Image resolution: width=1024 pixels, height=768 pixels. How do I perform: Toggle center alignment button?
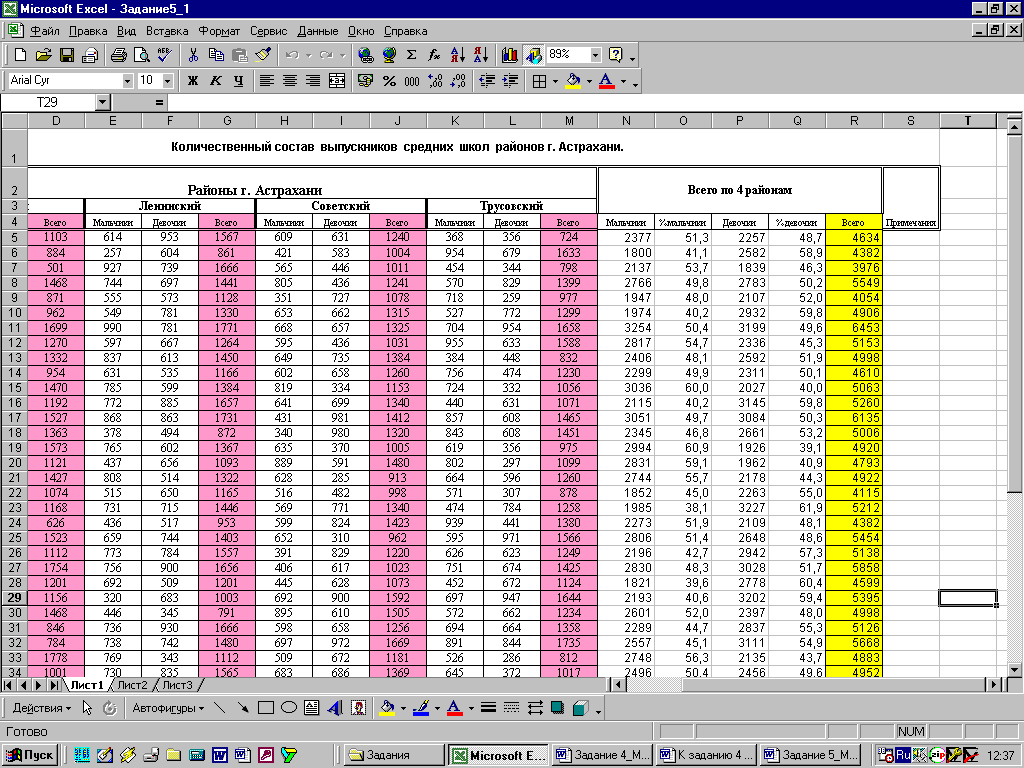290,81
